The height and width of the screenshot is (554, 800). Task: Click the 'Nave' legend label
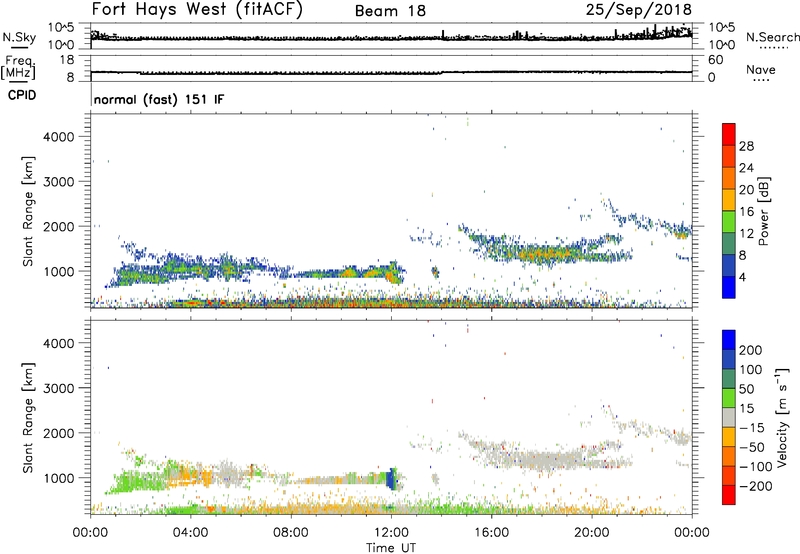pyautogui.click(x=761, y=70)
